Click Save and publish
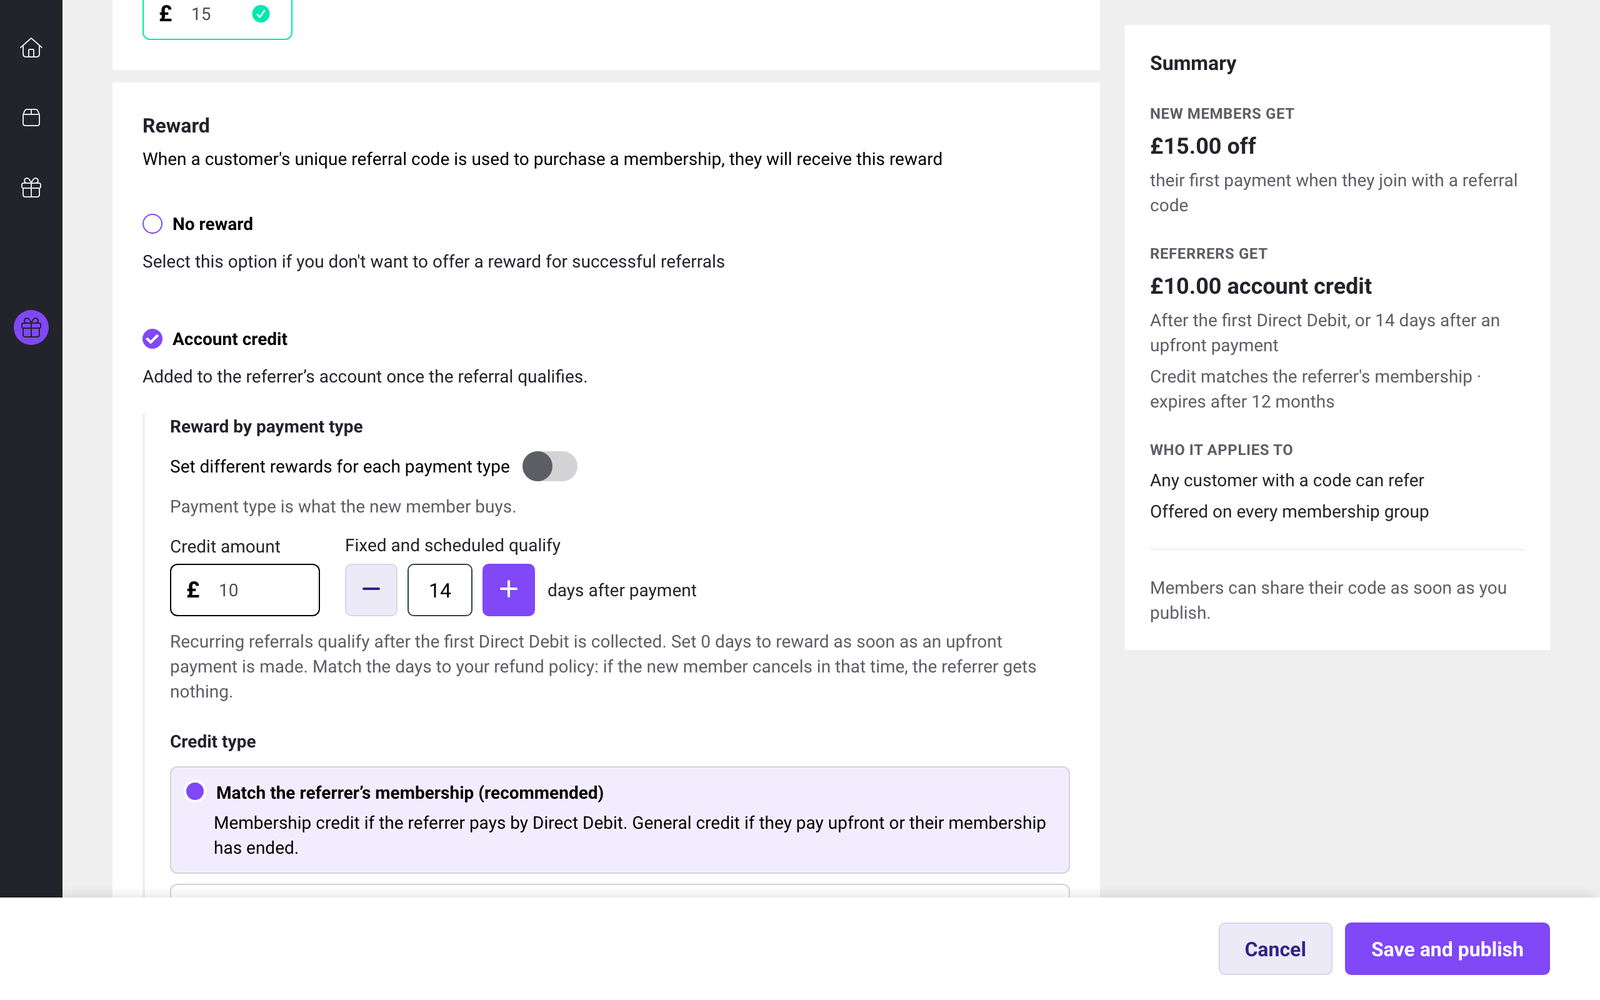The height and width of the screenshot is (1000, 1600). (1447, 949)
